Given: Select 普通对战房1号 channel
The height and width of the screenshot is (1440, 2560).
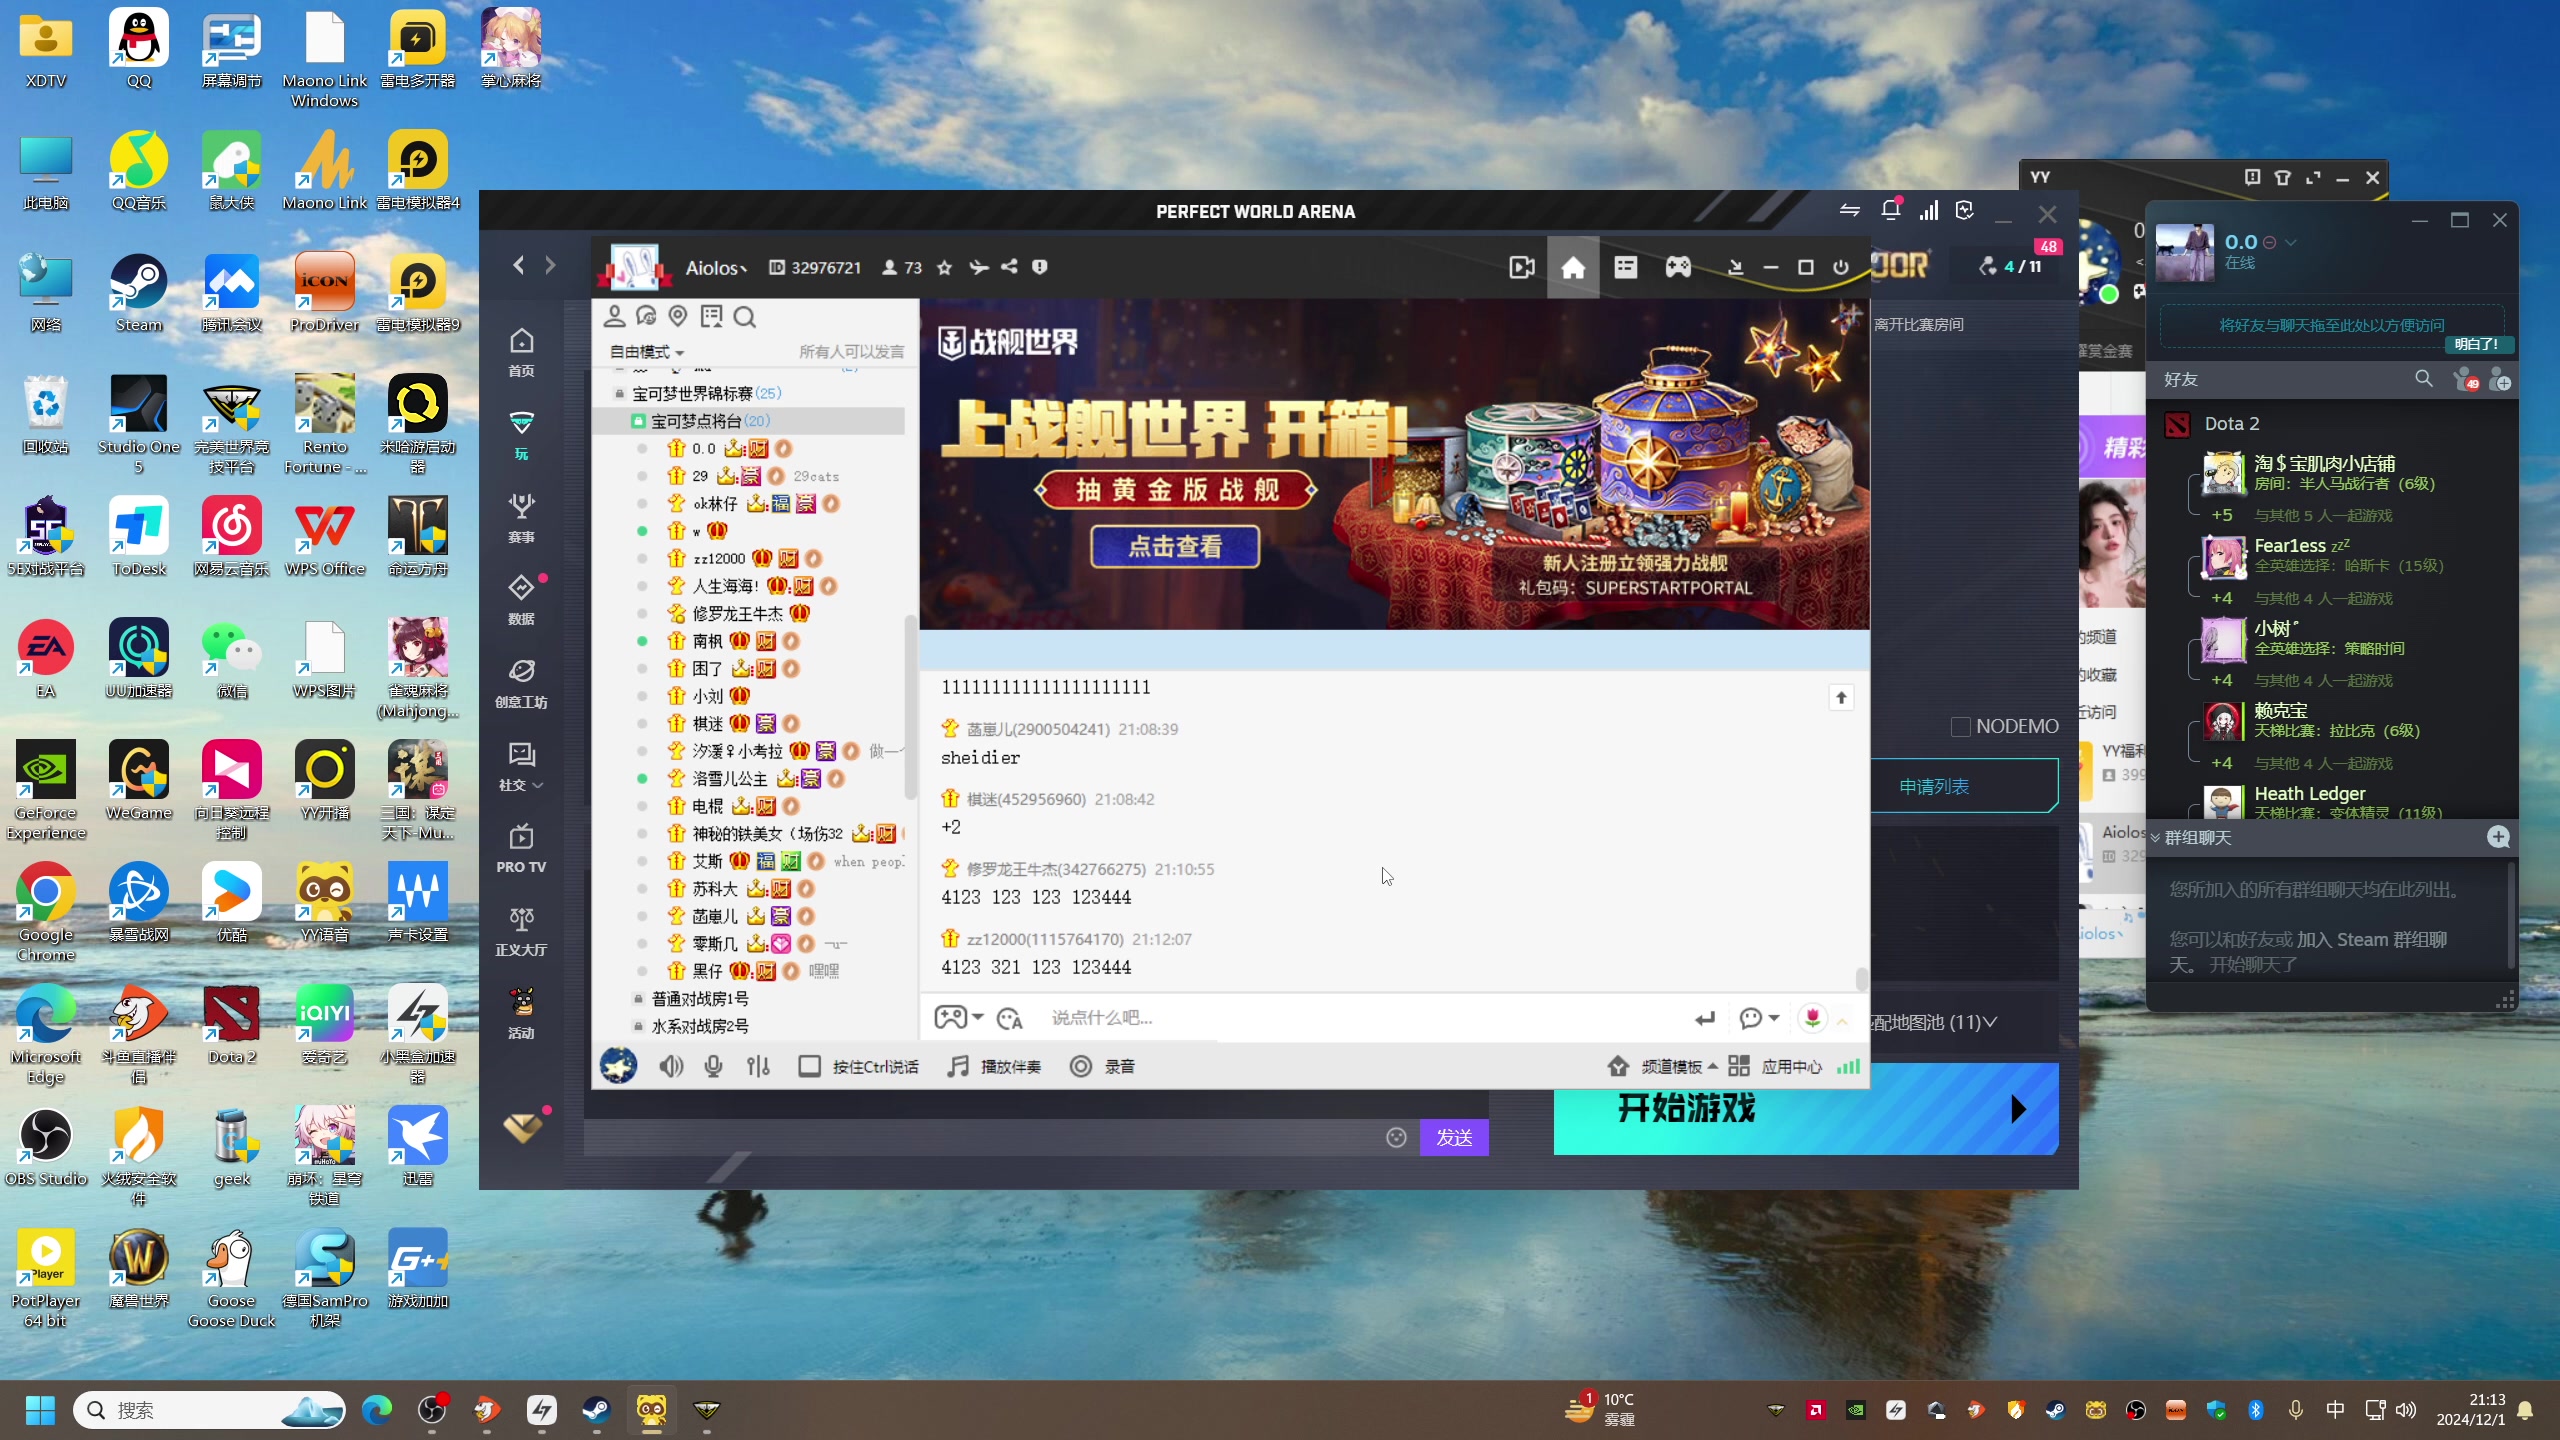Looking at the screenshot, I should tap(700, 999).
